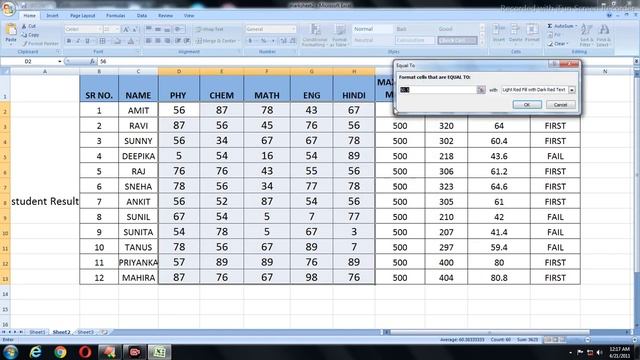Click the Middle Align icon
The width and height of the screenshot is (640, 360).
tap(158, 29)
